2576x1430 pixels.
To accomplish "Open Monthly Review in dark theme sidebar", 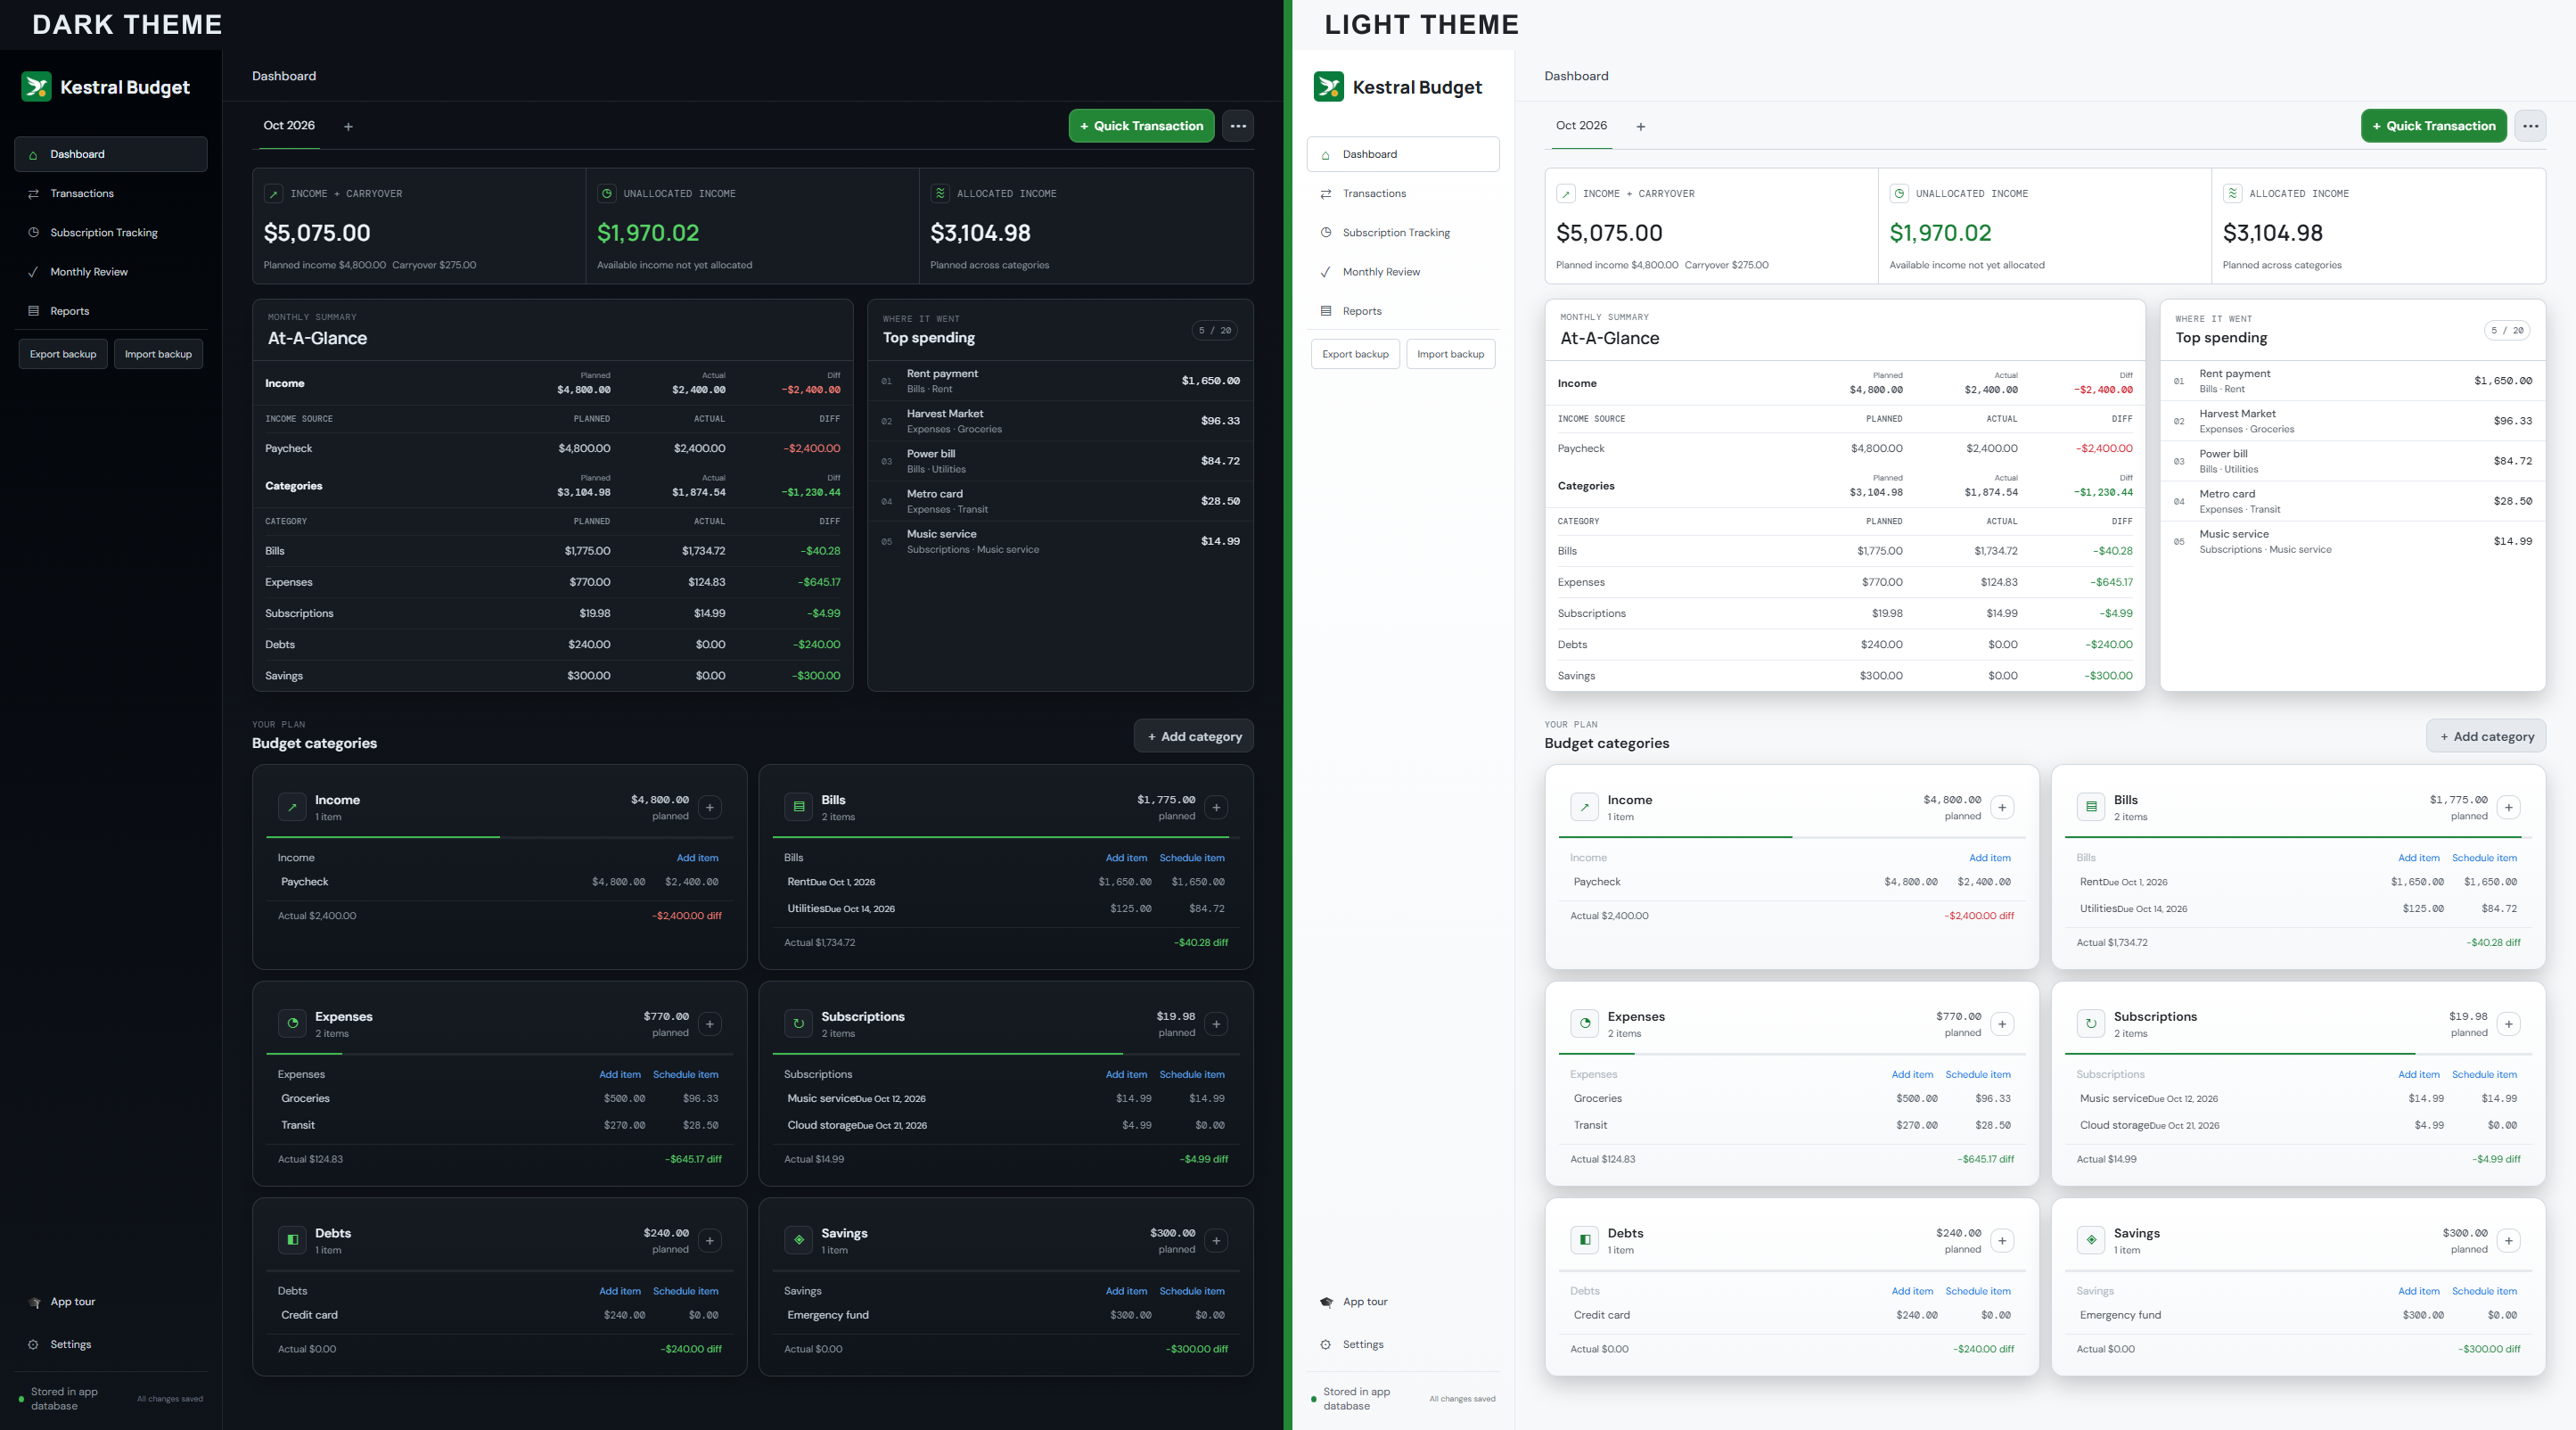I will (x=111, y=272).
